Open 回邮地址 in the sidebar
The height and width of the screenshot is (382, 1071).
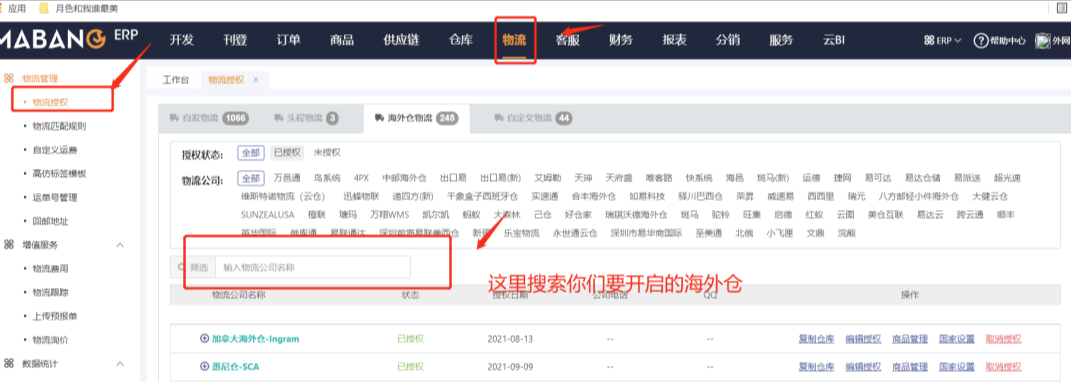51,221
